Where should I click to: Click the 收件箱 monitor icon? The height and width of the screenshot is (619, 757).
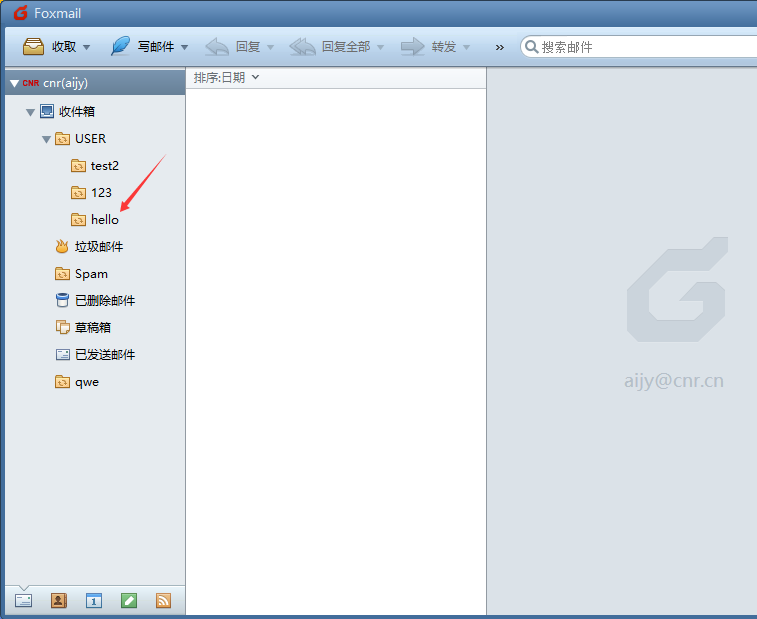(47, 112)
